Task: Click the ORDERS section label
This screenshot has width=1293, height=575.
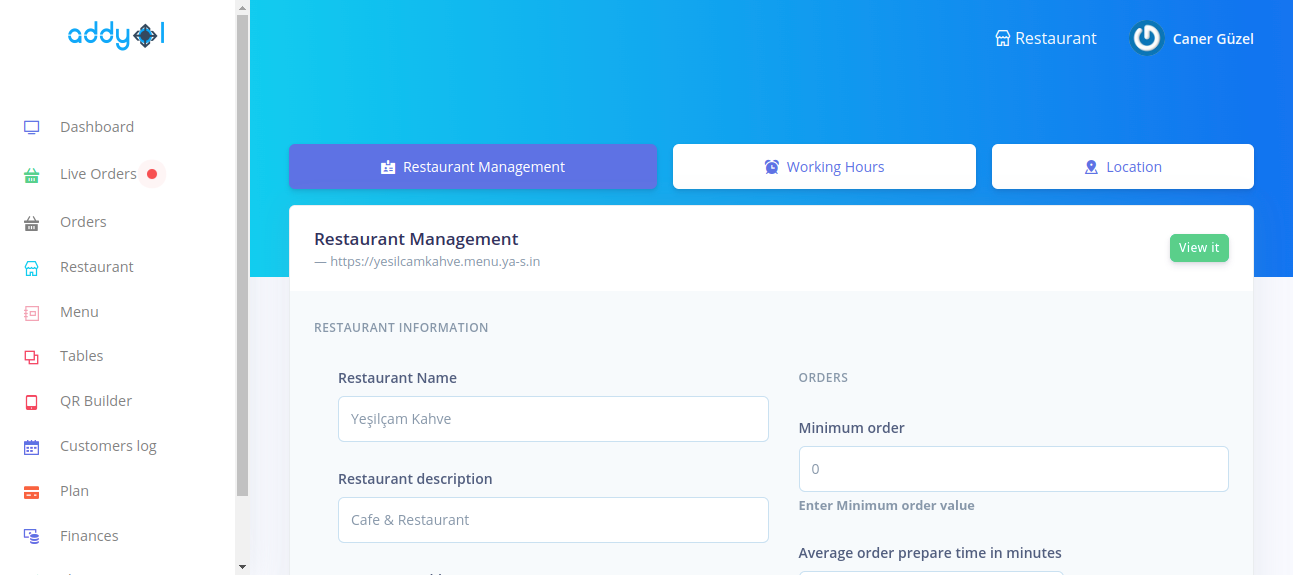Action: point(823,378)
